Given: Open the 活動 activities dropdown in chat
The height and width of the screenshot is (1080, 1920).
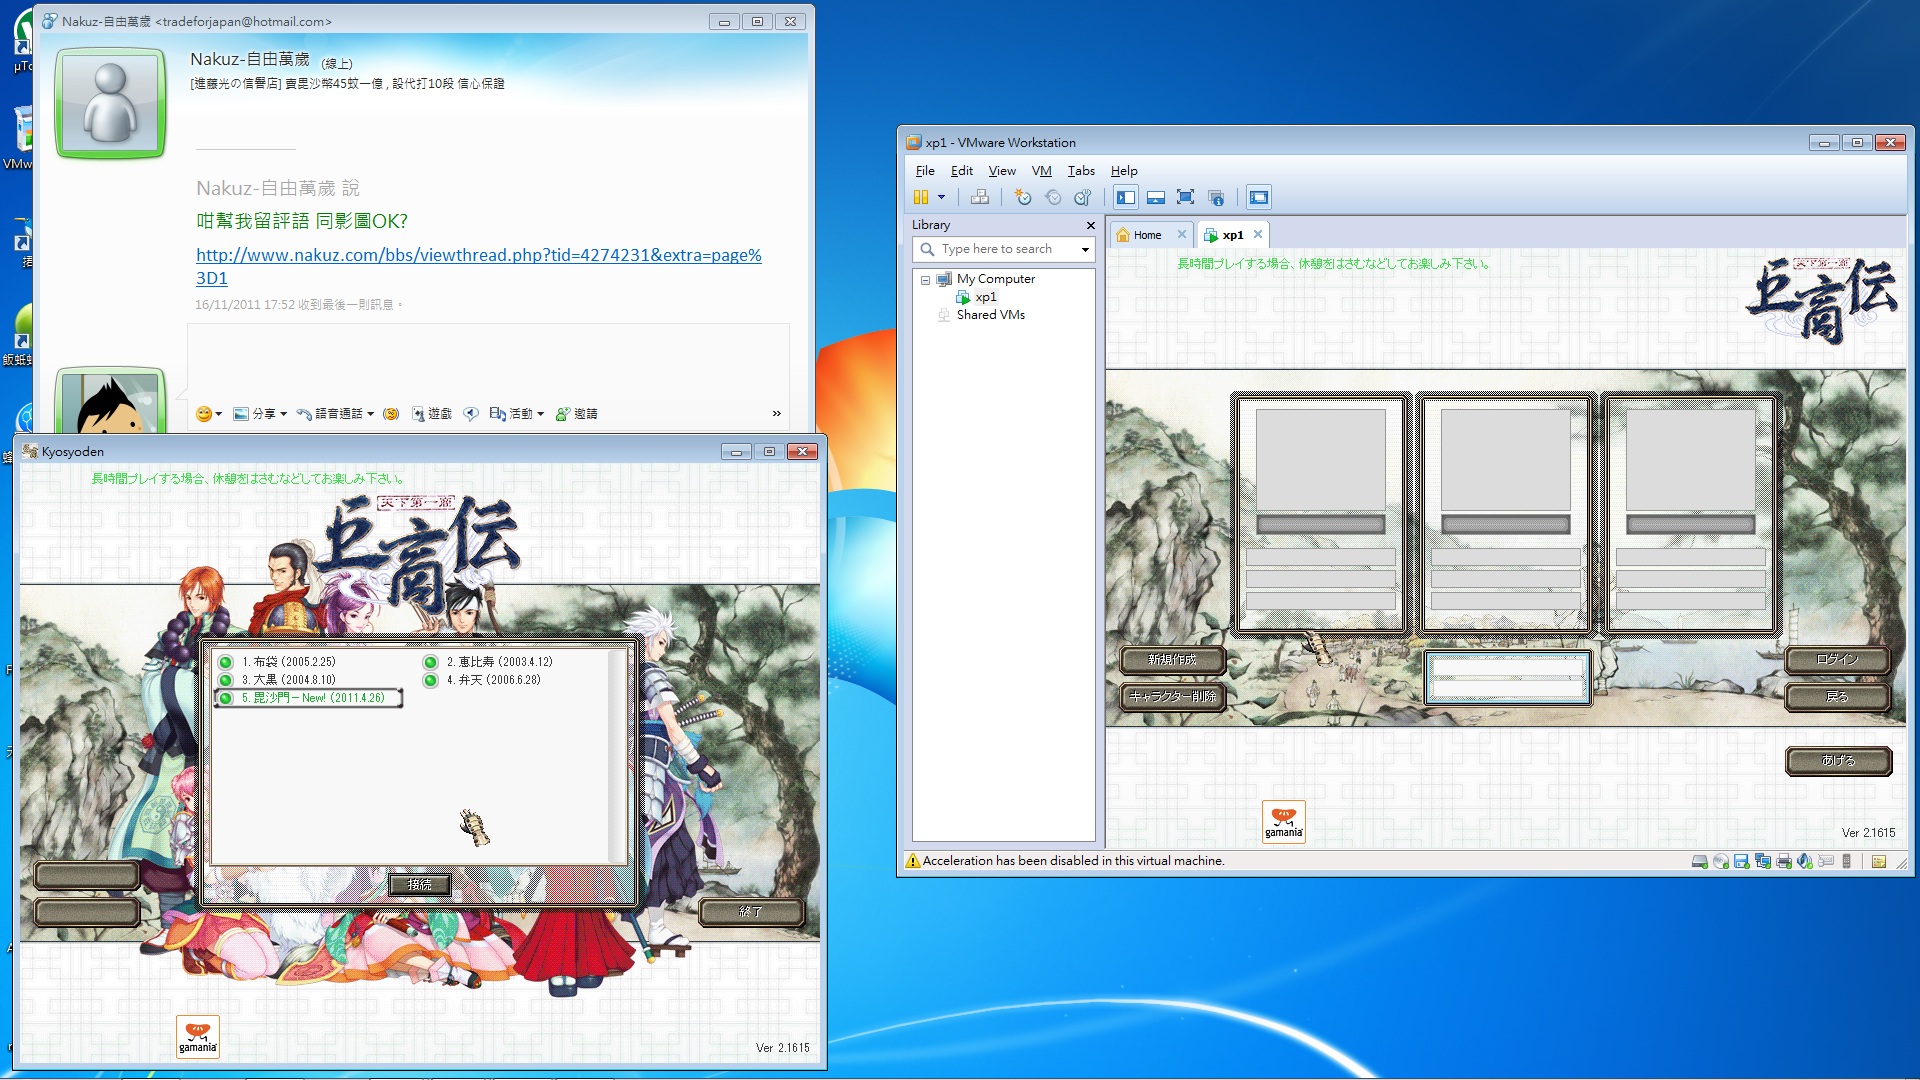Looking at the screenshot, I should coord(516,414).
